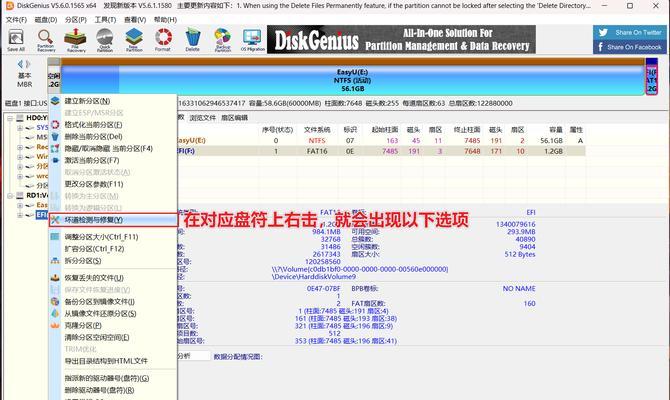Expand the wro partition tree node
Image resolution: width=670 pixels, height=400 pixels.
pyautogui.click(x=20, y=176)
